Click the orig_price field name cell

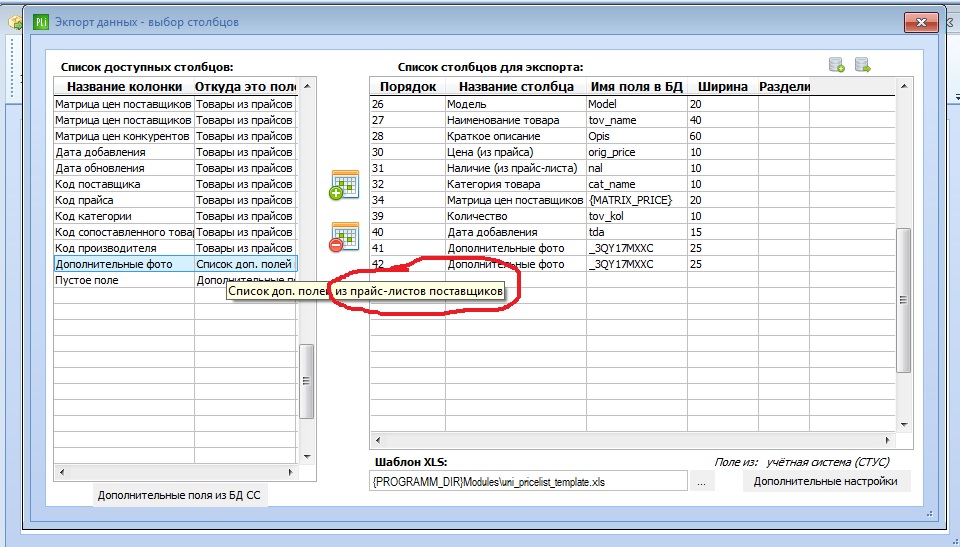point(637,152)
